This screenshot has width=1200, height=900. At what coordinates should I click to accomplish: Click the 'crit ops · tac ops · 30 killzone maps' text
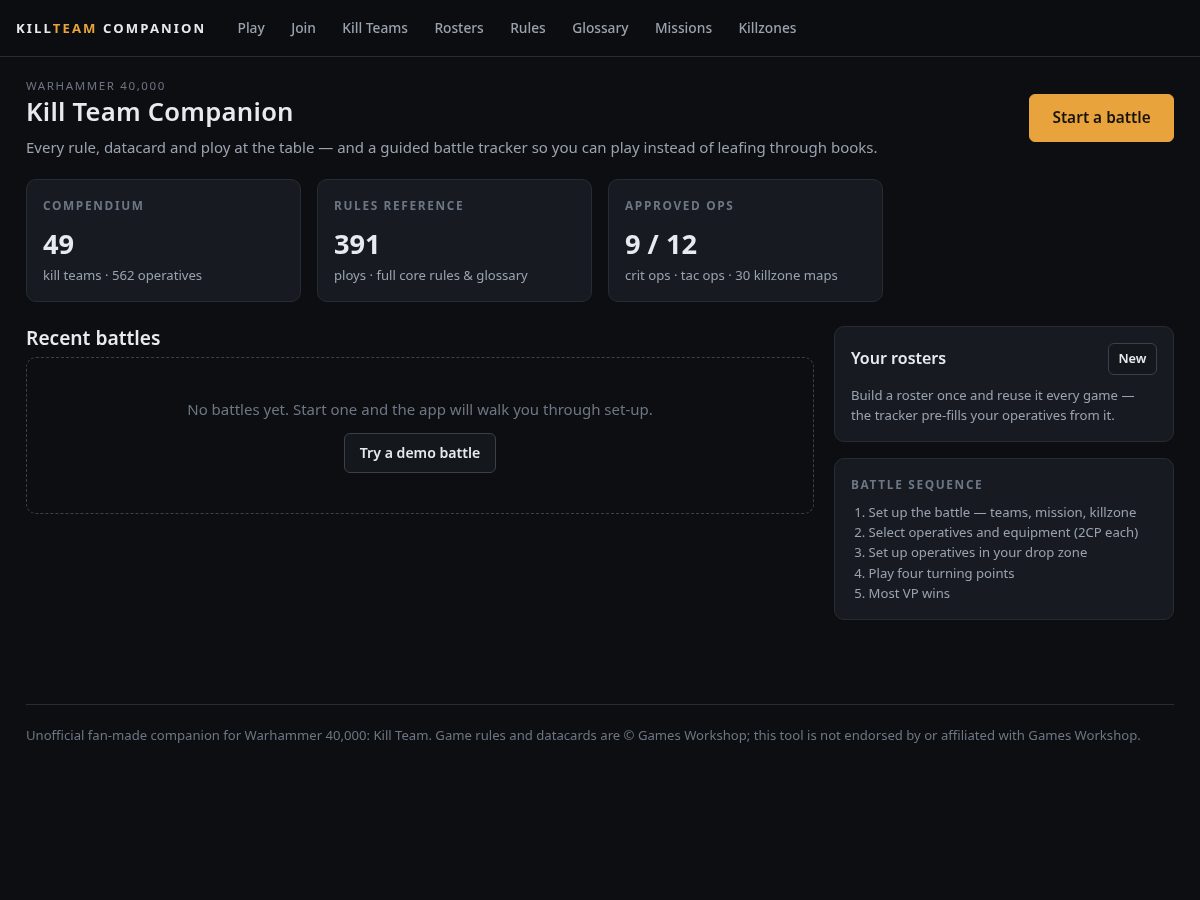(731, 275)
